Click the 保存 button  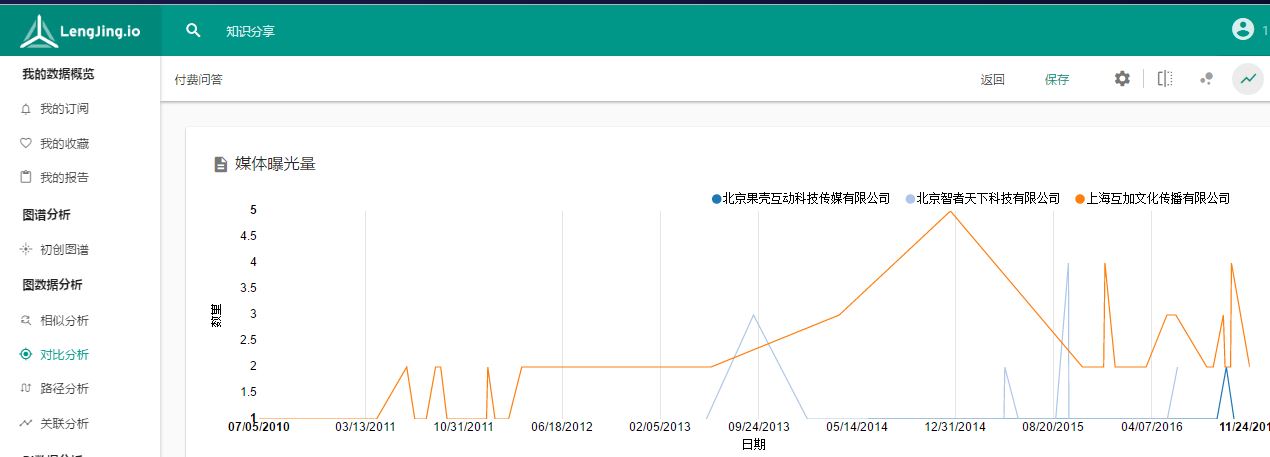1057,80
